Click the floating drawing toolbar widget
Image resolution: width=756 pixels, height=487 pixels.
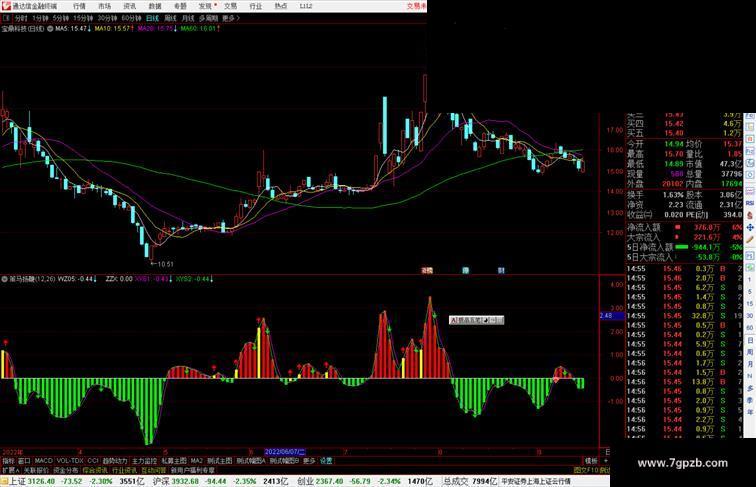pos(476,320)
